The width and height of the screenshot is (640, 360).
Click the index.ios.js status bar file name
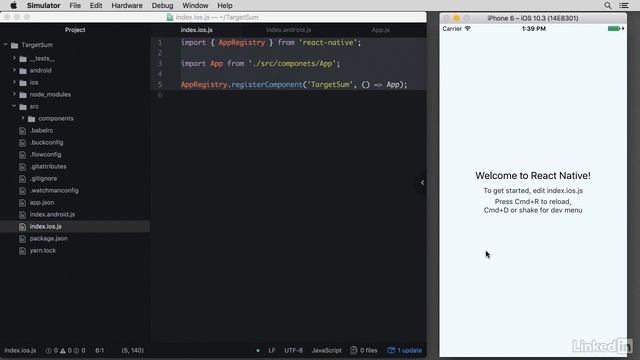click(x=20, y=350)
